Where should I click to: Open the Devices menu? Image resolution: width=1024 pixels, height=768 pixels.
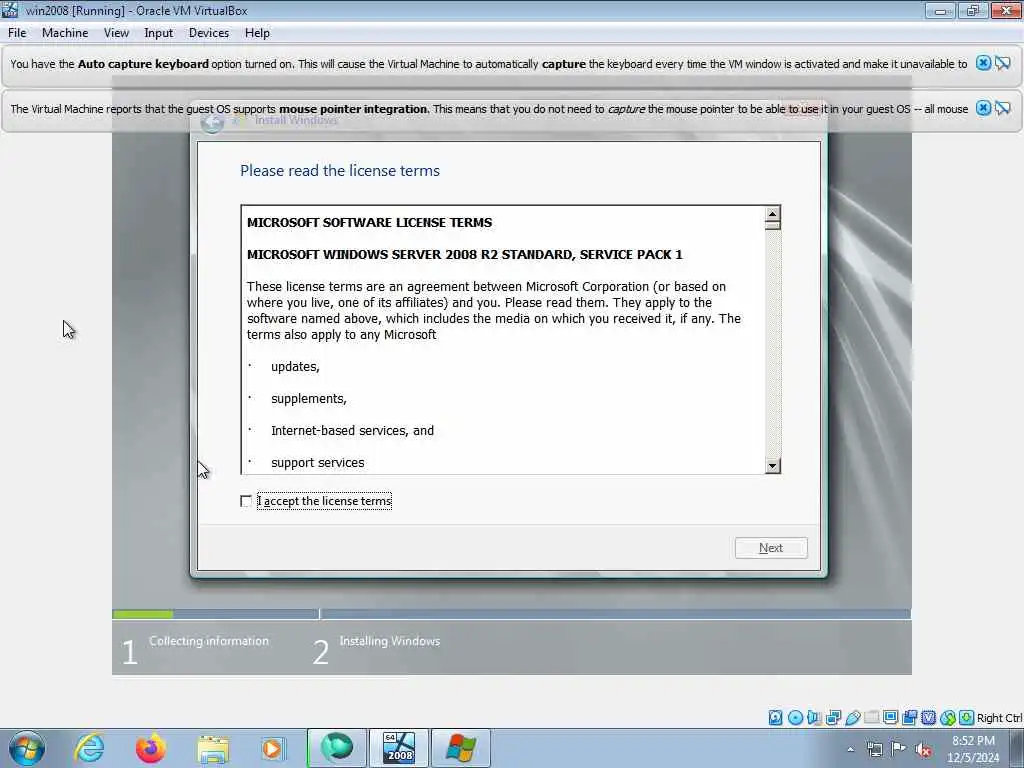[209, 33]
